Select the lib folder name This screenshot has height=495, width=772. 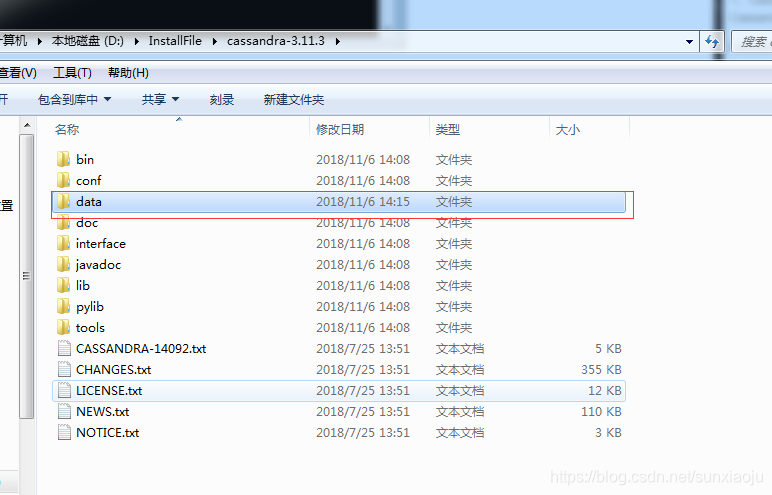pyautogui.click(x=83, y=286)
